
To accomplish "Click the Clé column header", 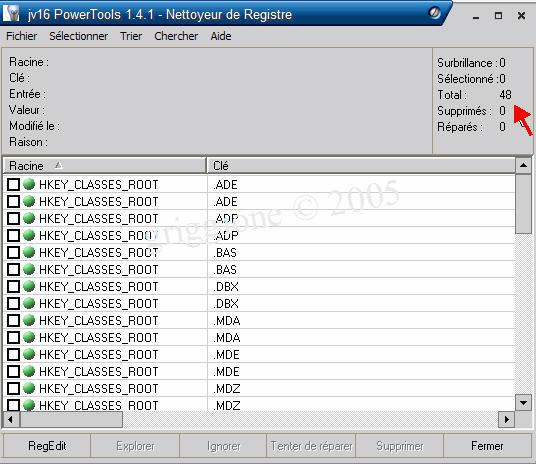I will coord(361,166).
